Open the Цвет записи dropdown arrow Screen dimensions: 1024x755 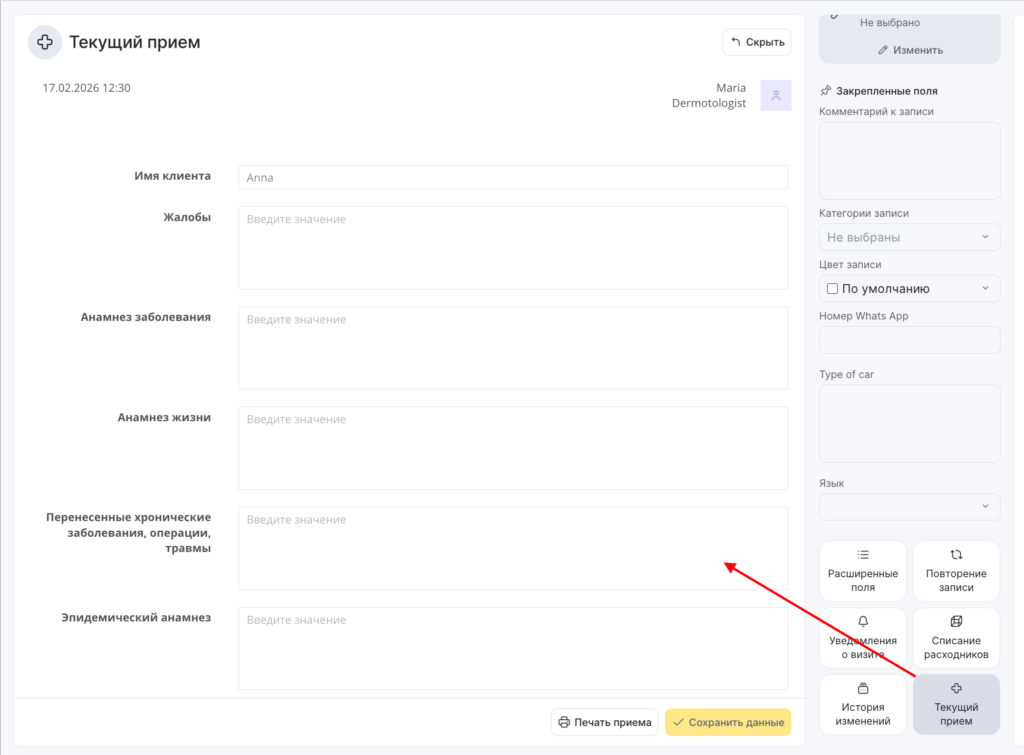(985, 288)
